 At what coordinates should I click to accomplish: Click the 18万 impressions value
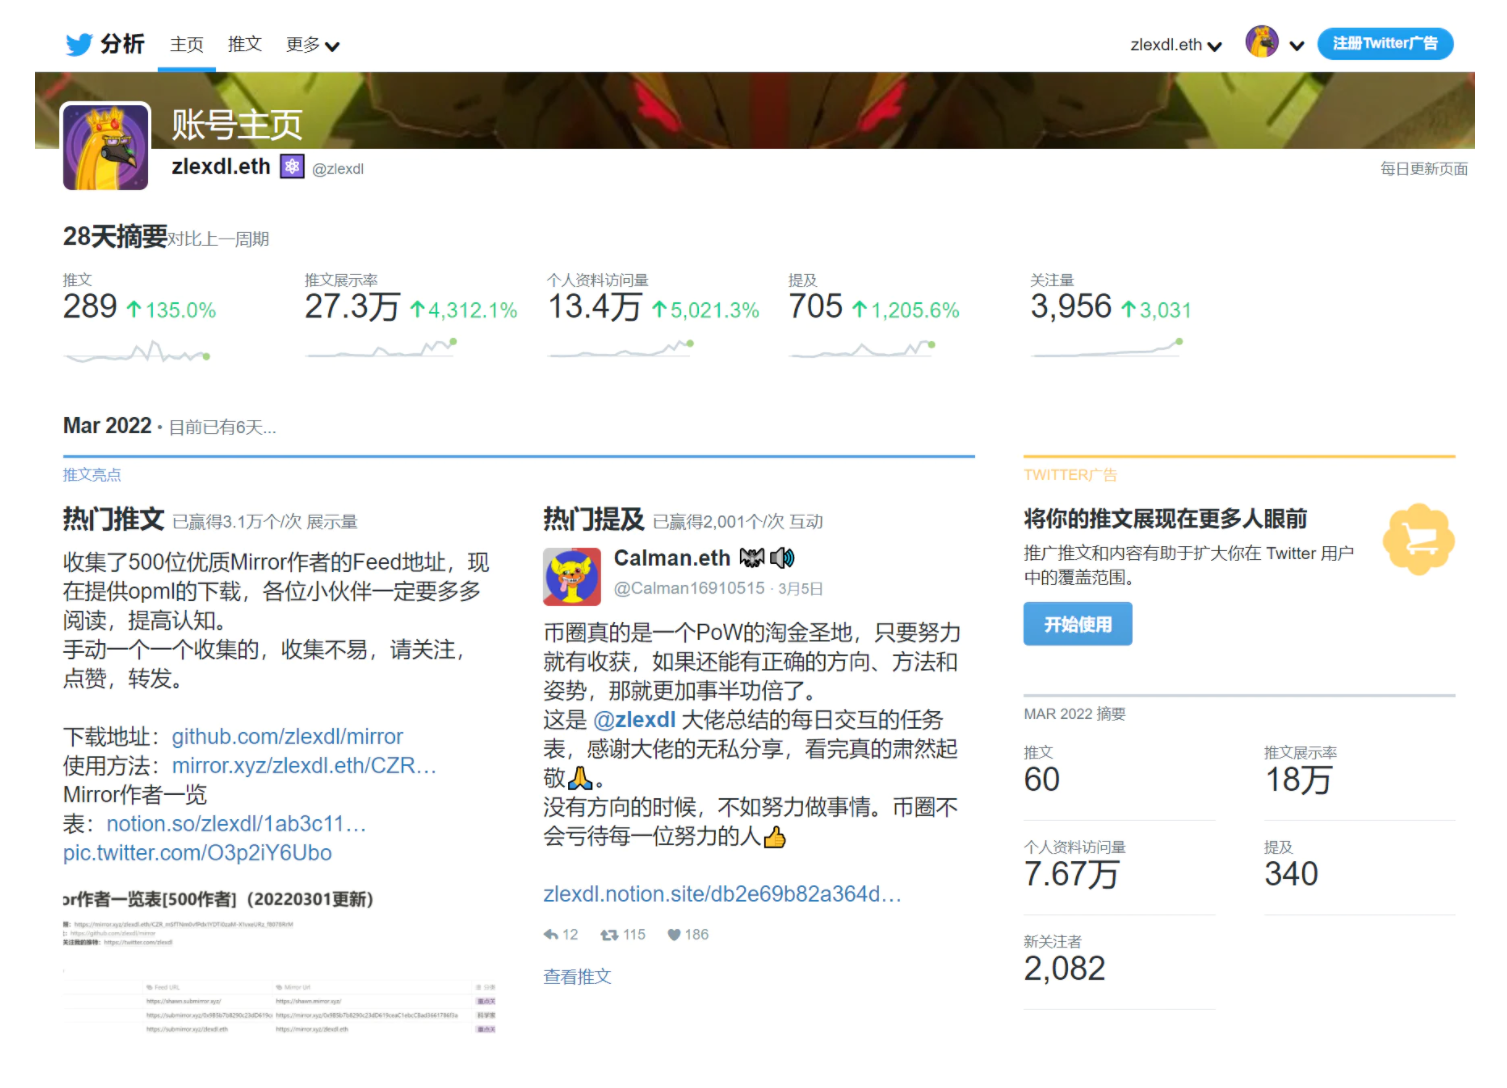pyautogui.click(x=1298, y=780)
